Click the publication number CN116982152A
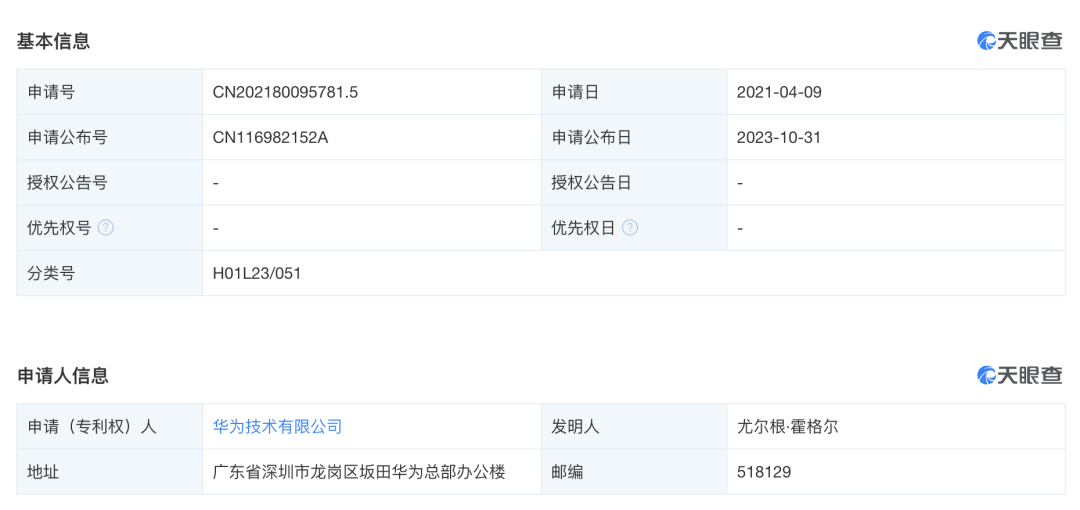This screenshot has width=1080, height=510. [271, 138]
